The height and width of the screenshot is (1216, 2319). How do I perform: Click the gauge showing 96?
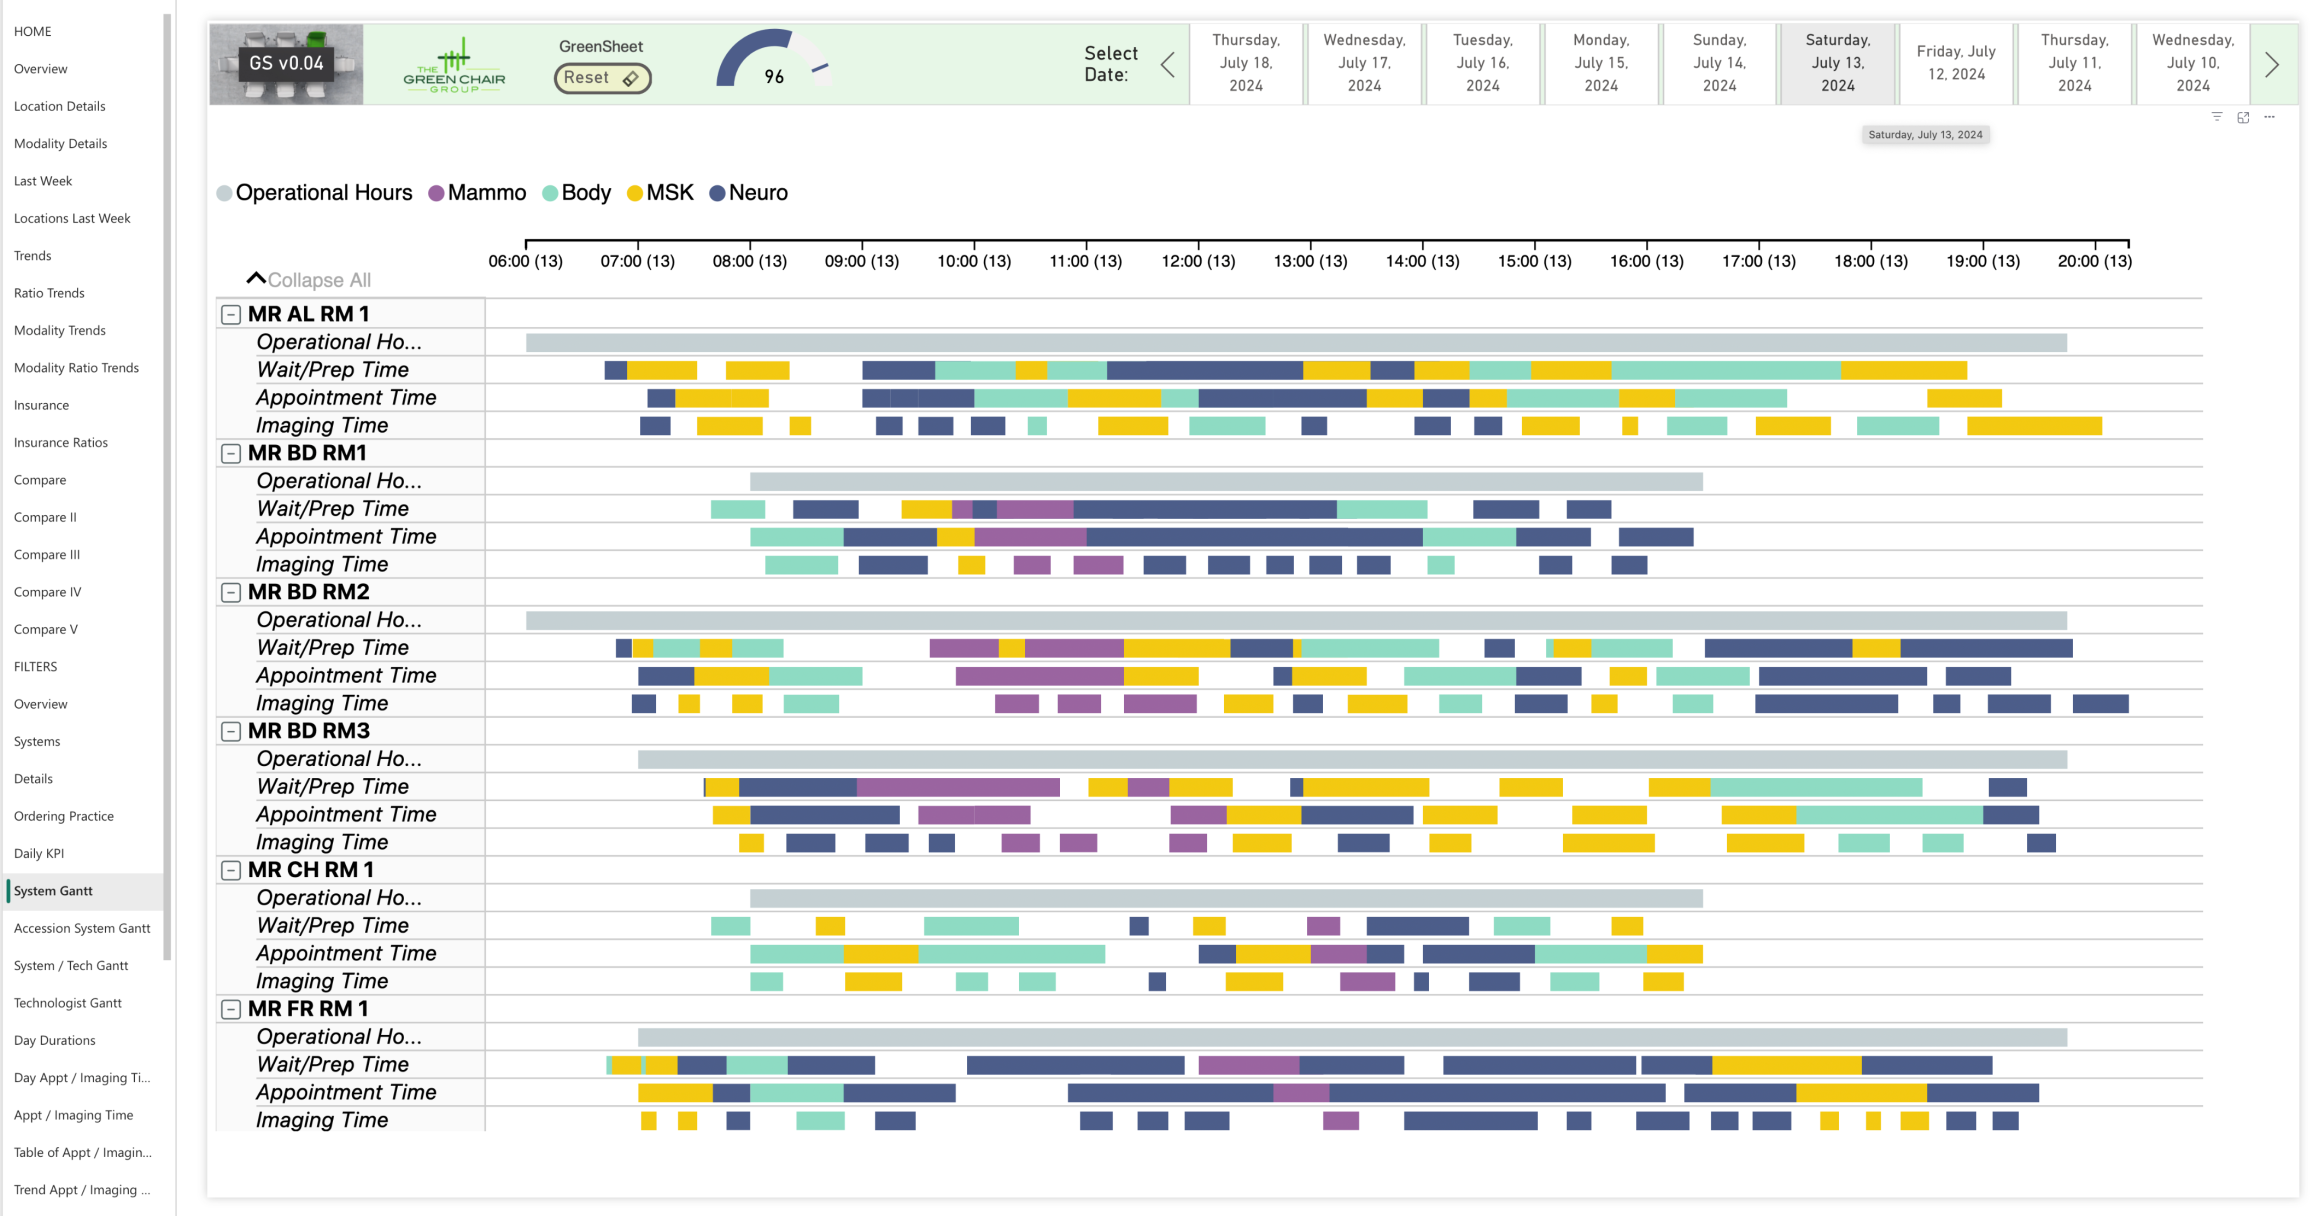click(773, 62)
